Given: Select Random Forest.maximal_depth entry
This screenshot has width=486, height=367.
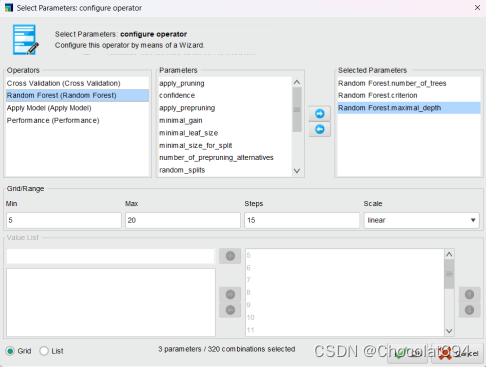Looking at the screenshot, I should point(409,108).
